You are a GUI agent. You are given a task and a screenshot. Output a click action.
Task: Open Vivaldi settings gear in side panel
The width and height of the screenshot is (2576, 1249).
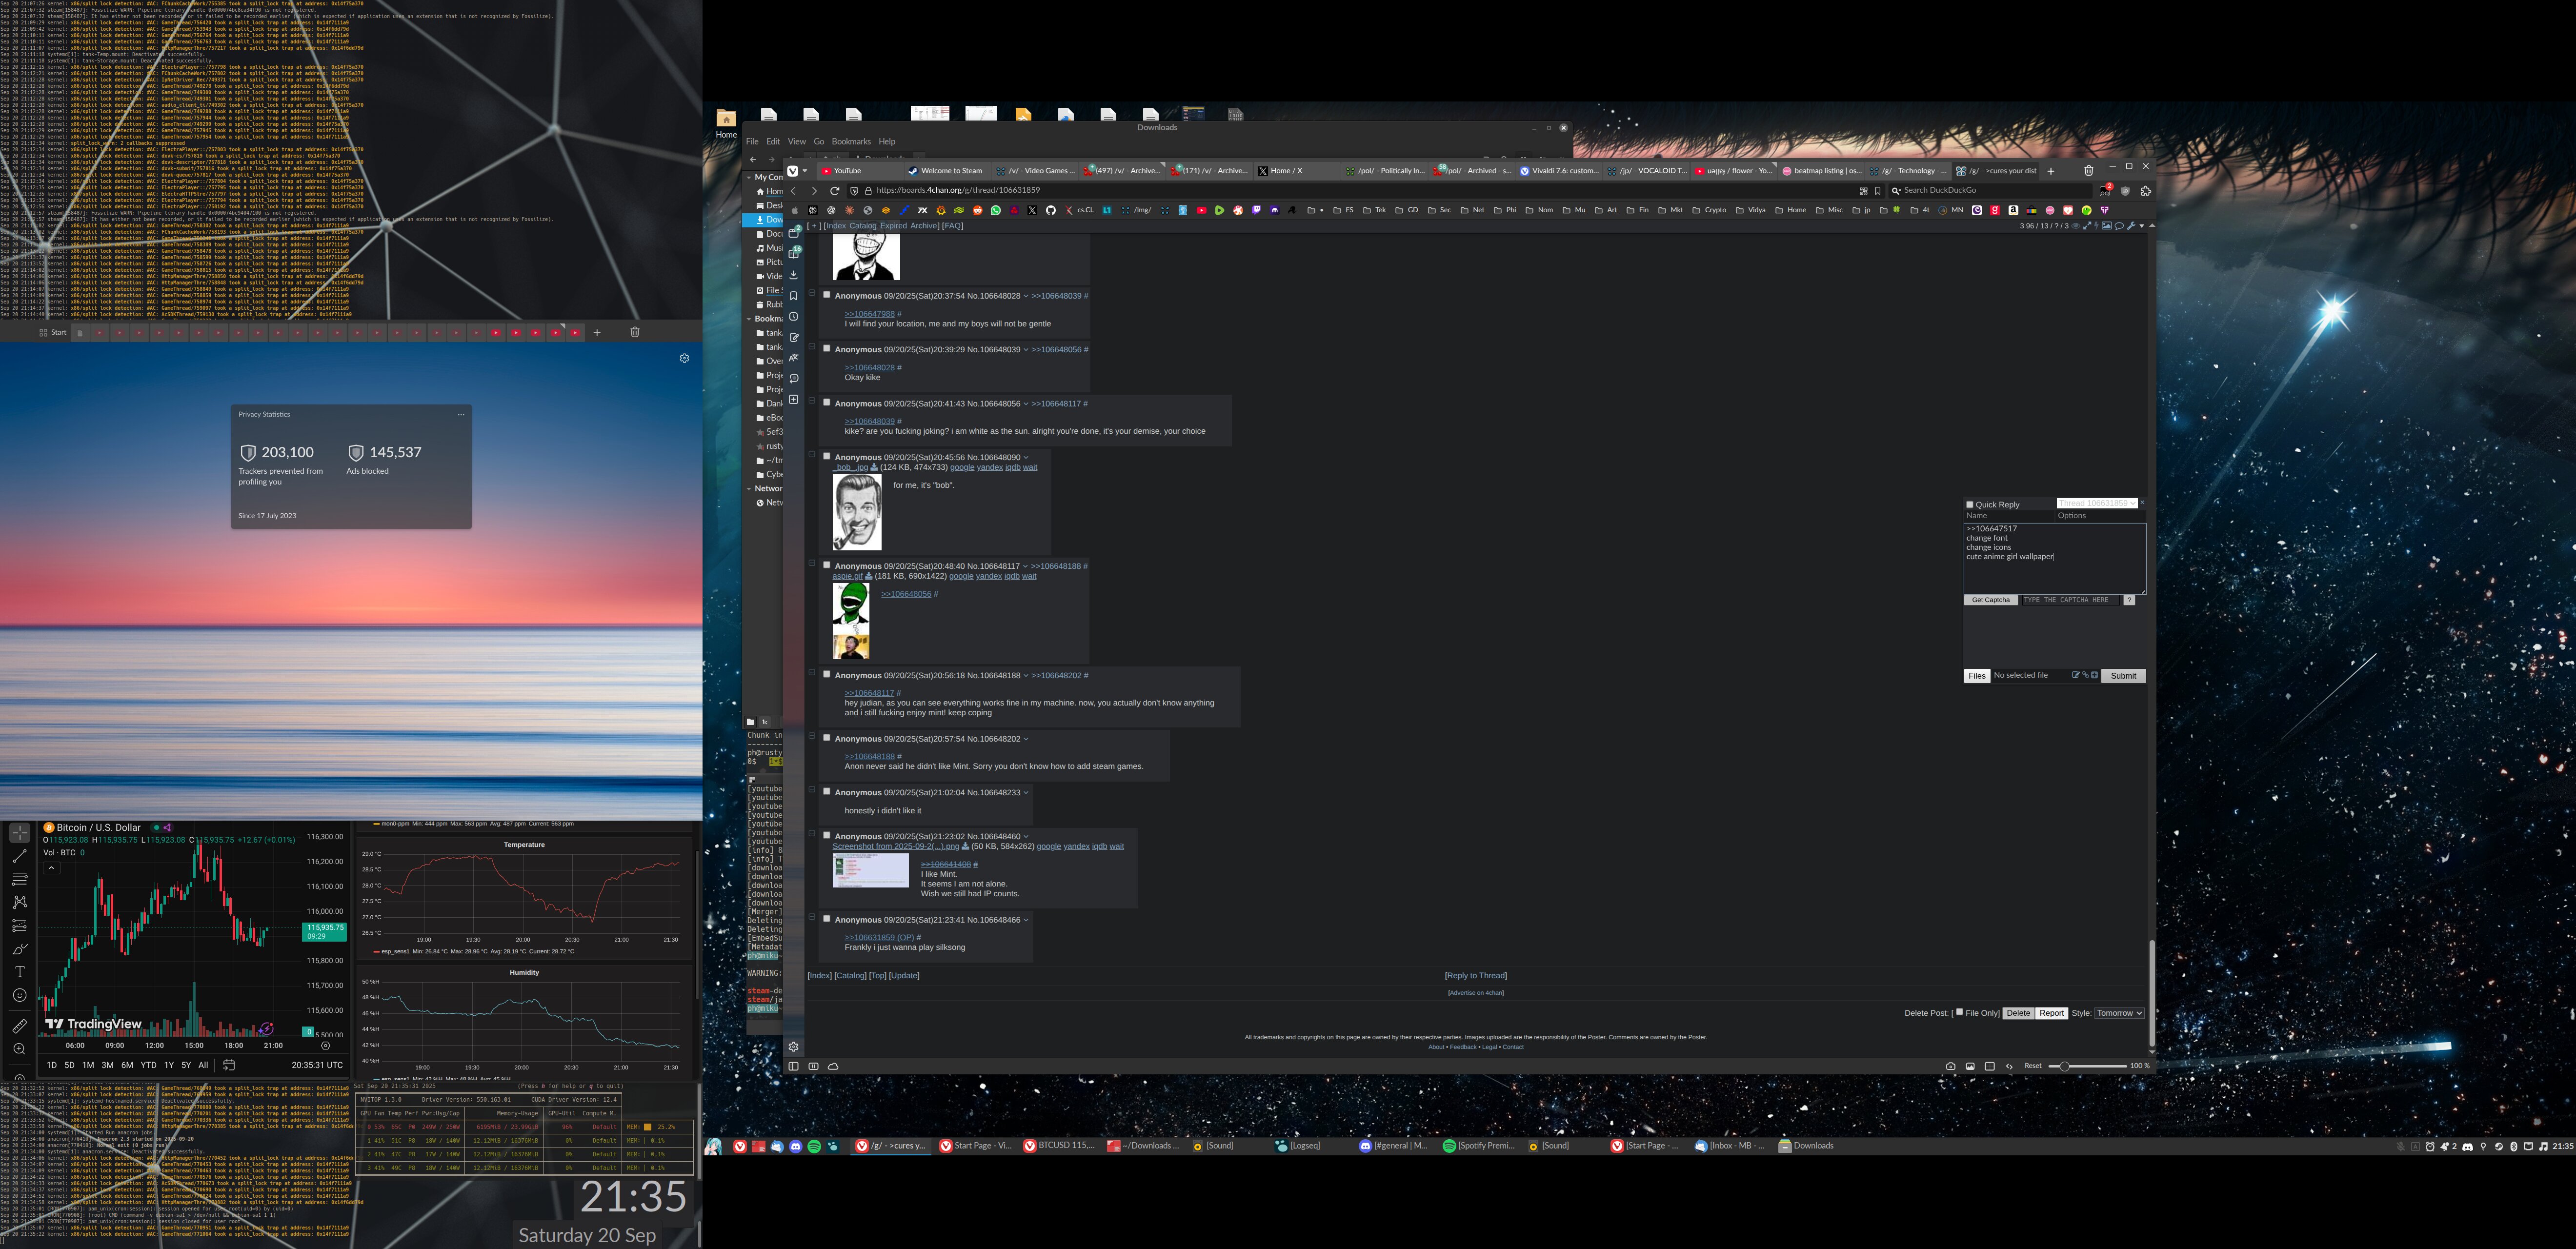point(794,1047)
